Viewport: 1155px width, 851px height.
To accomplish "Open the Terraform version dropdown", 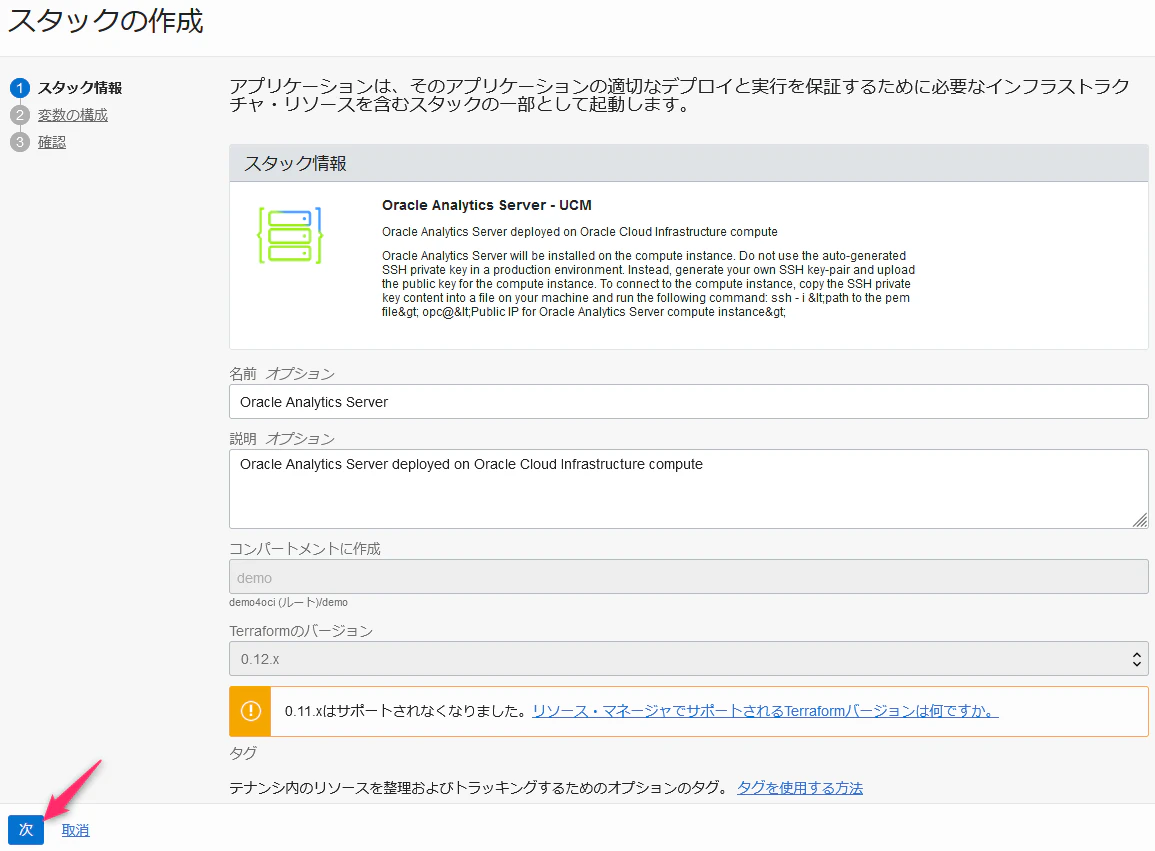I will point(689,659).
